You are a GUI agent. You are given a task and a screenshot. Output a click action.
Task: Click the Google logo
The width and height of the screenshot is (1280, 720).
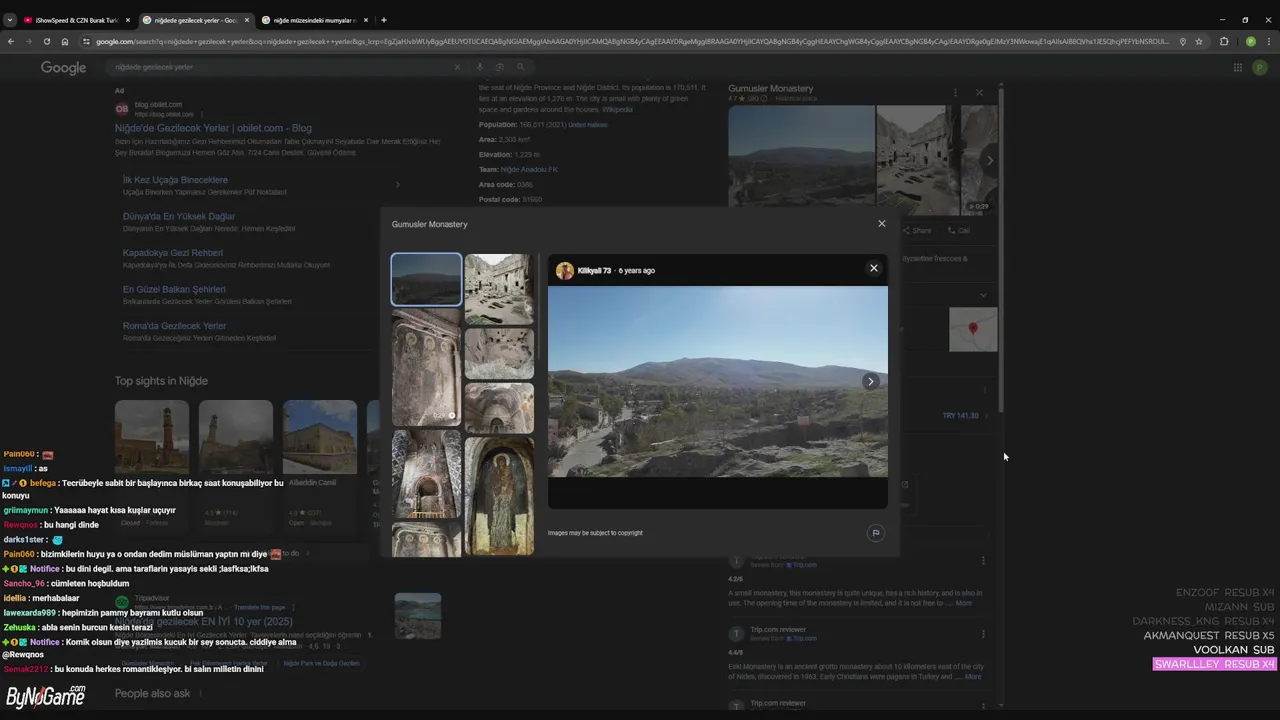(63, 67)
